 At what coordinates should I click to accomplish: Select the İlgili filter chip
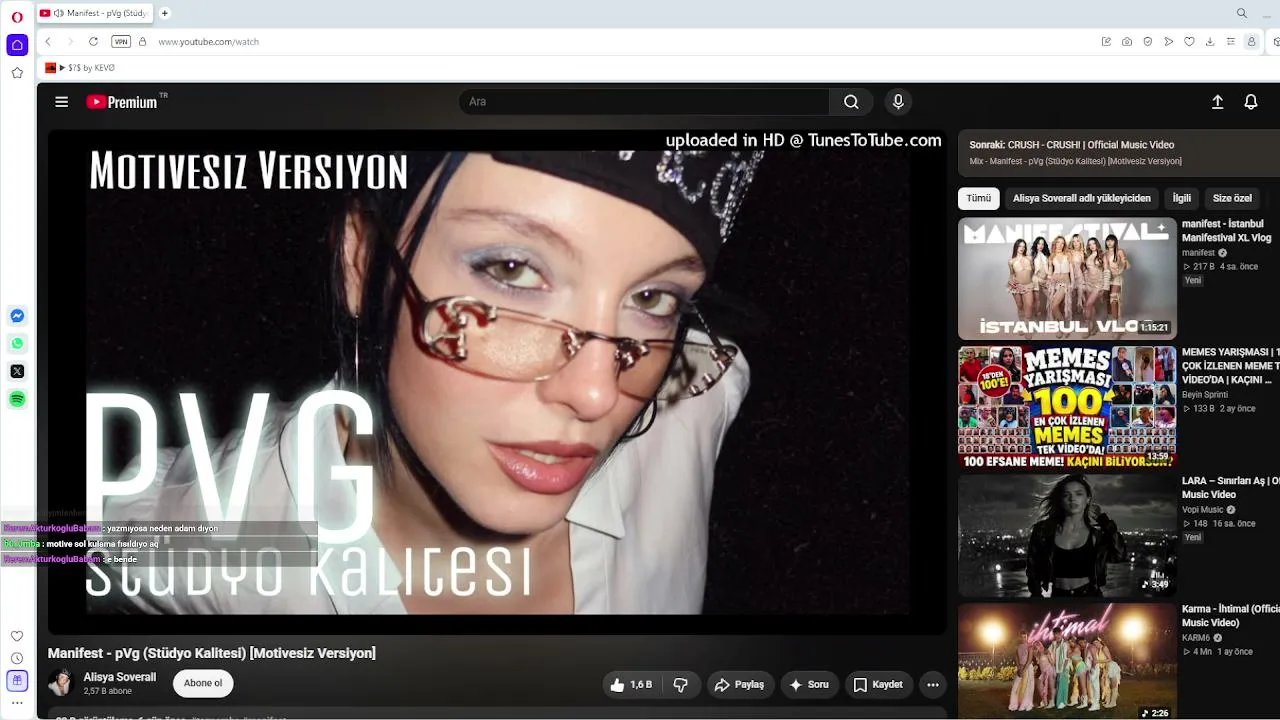[x=1182, y=198]
